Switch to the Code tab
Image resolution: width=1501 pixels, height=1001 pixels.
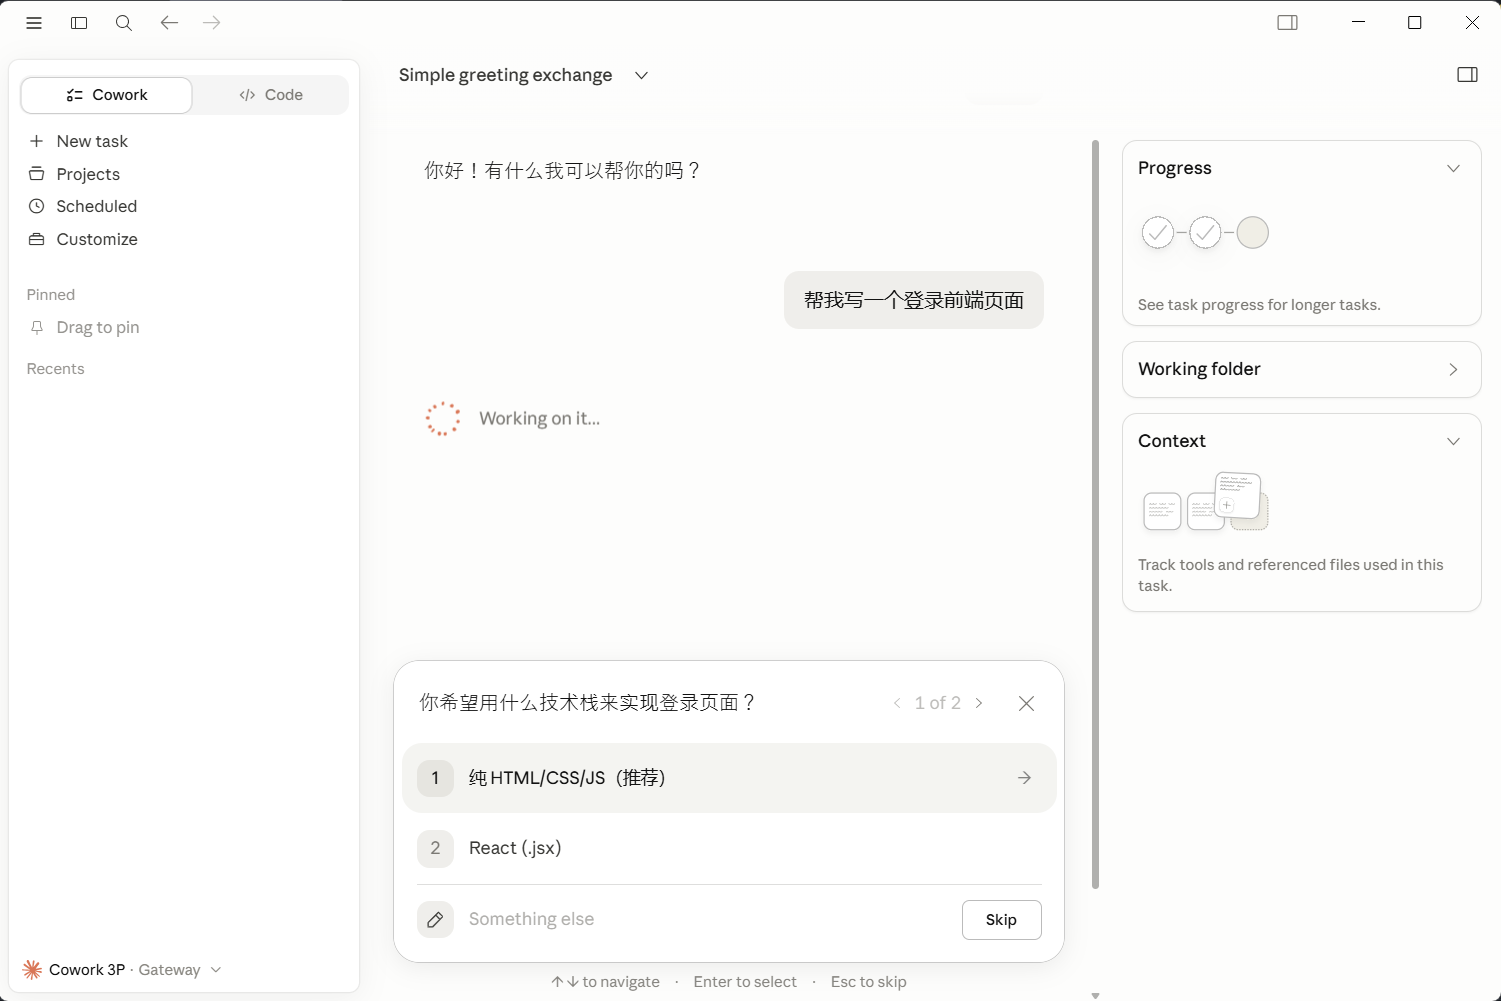tap(271, 95)
